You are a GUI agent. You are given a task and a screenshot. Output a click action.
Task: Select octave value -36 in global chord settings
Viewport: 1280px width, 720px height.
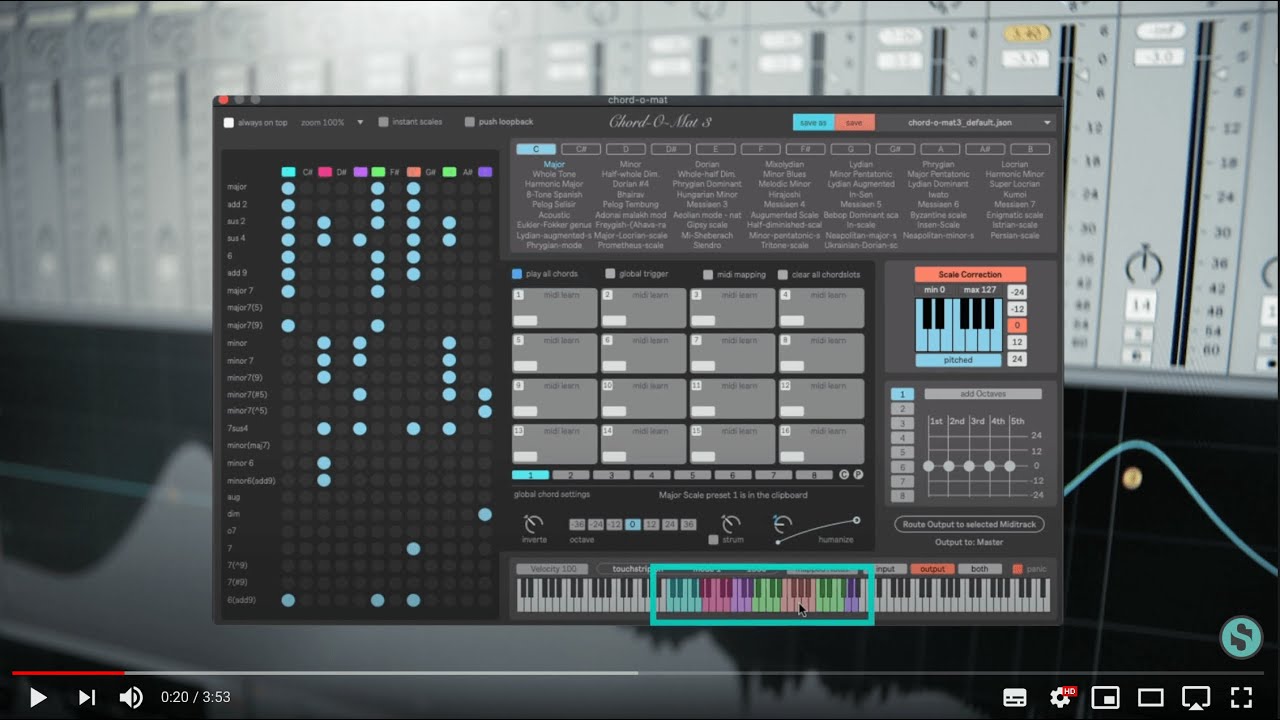click(578, 524)
